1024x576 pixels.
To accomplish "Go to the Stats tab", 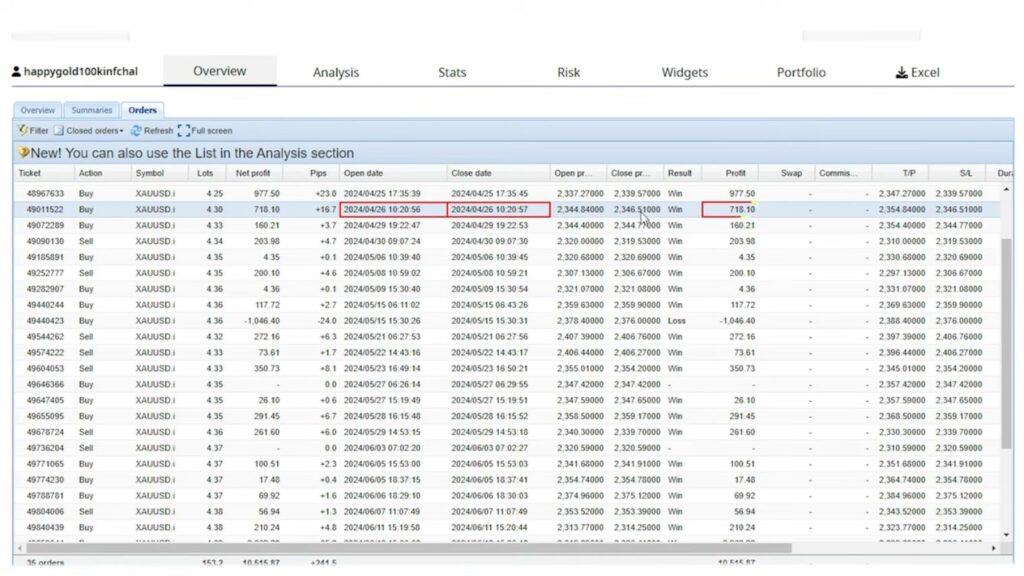I will (x=452, y=72).
